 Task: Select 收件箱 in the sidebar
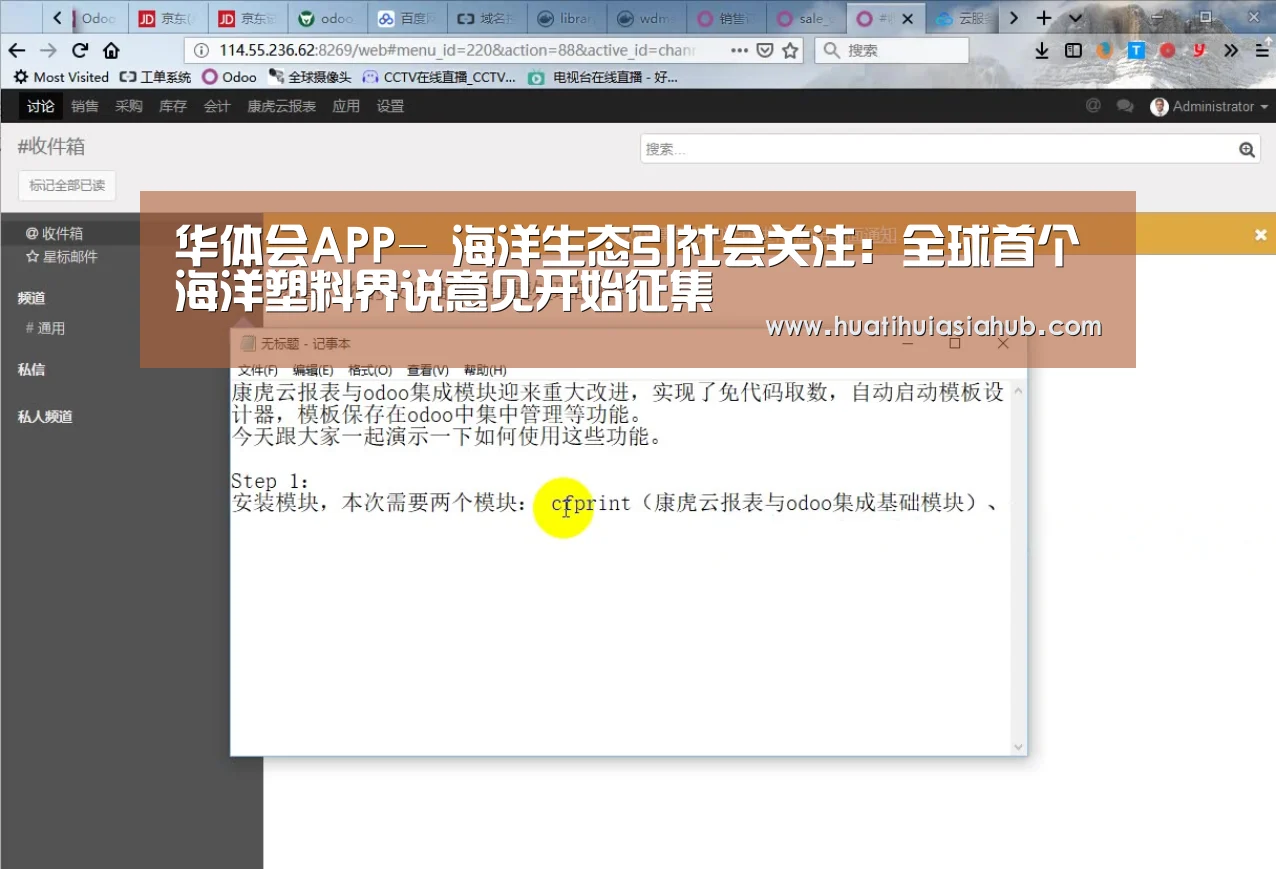click(x=55, y=233)
